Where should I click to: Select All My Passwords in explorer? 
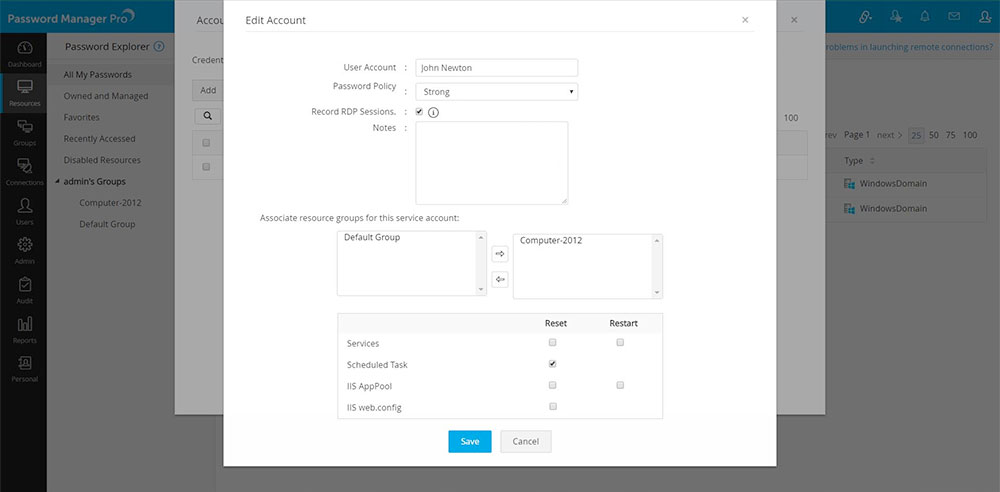pyautogui.click(x=97, y=75)
